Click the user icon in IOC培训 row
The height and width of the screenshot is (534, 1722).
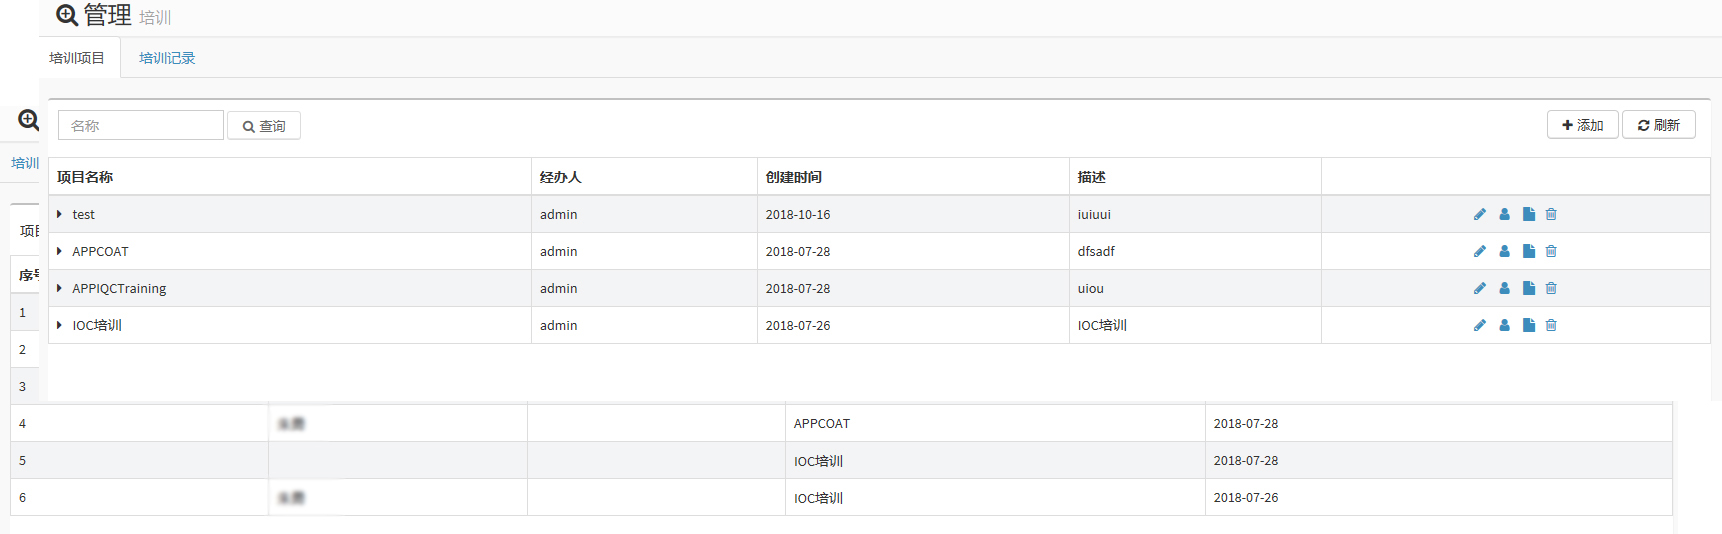1504,325
